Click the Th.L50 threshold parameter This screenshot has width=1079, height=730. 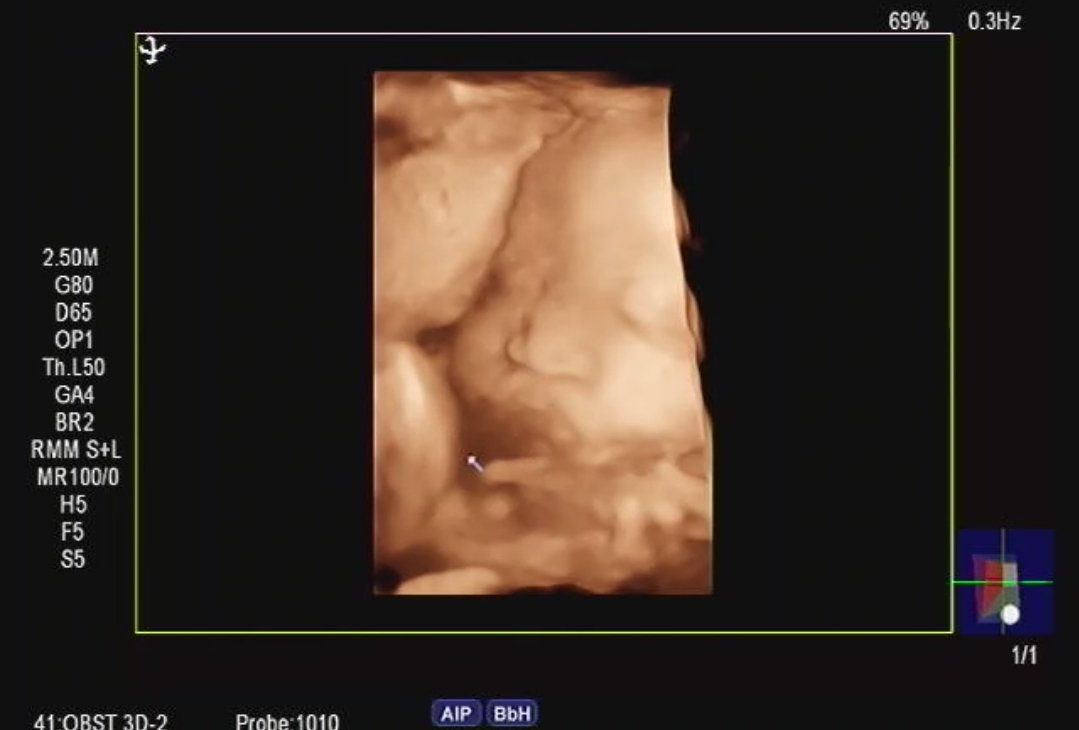point(72,368)
